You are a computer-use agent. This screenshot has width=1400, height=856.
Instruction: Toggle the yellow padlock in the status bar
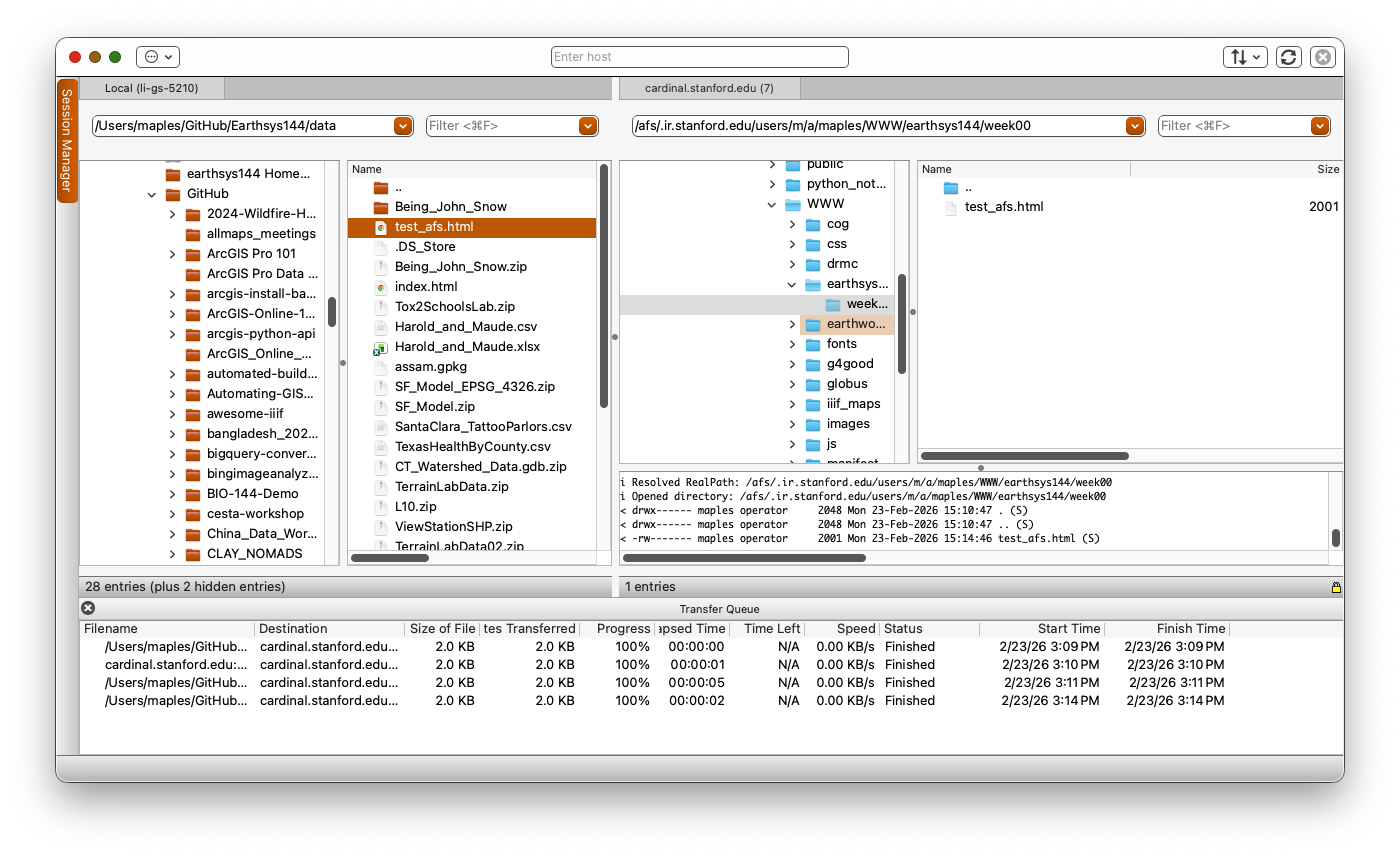pos(1336,587)
